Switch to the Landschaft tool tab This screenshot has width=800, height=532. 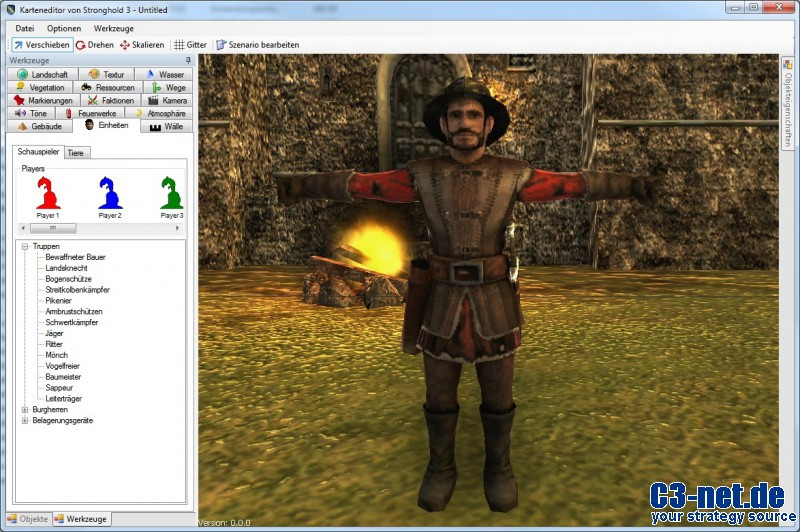(42, 74)
